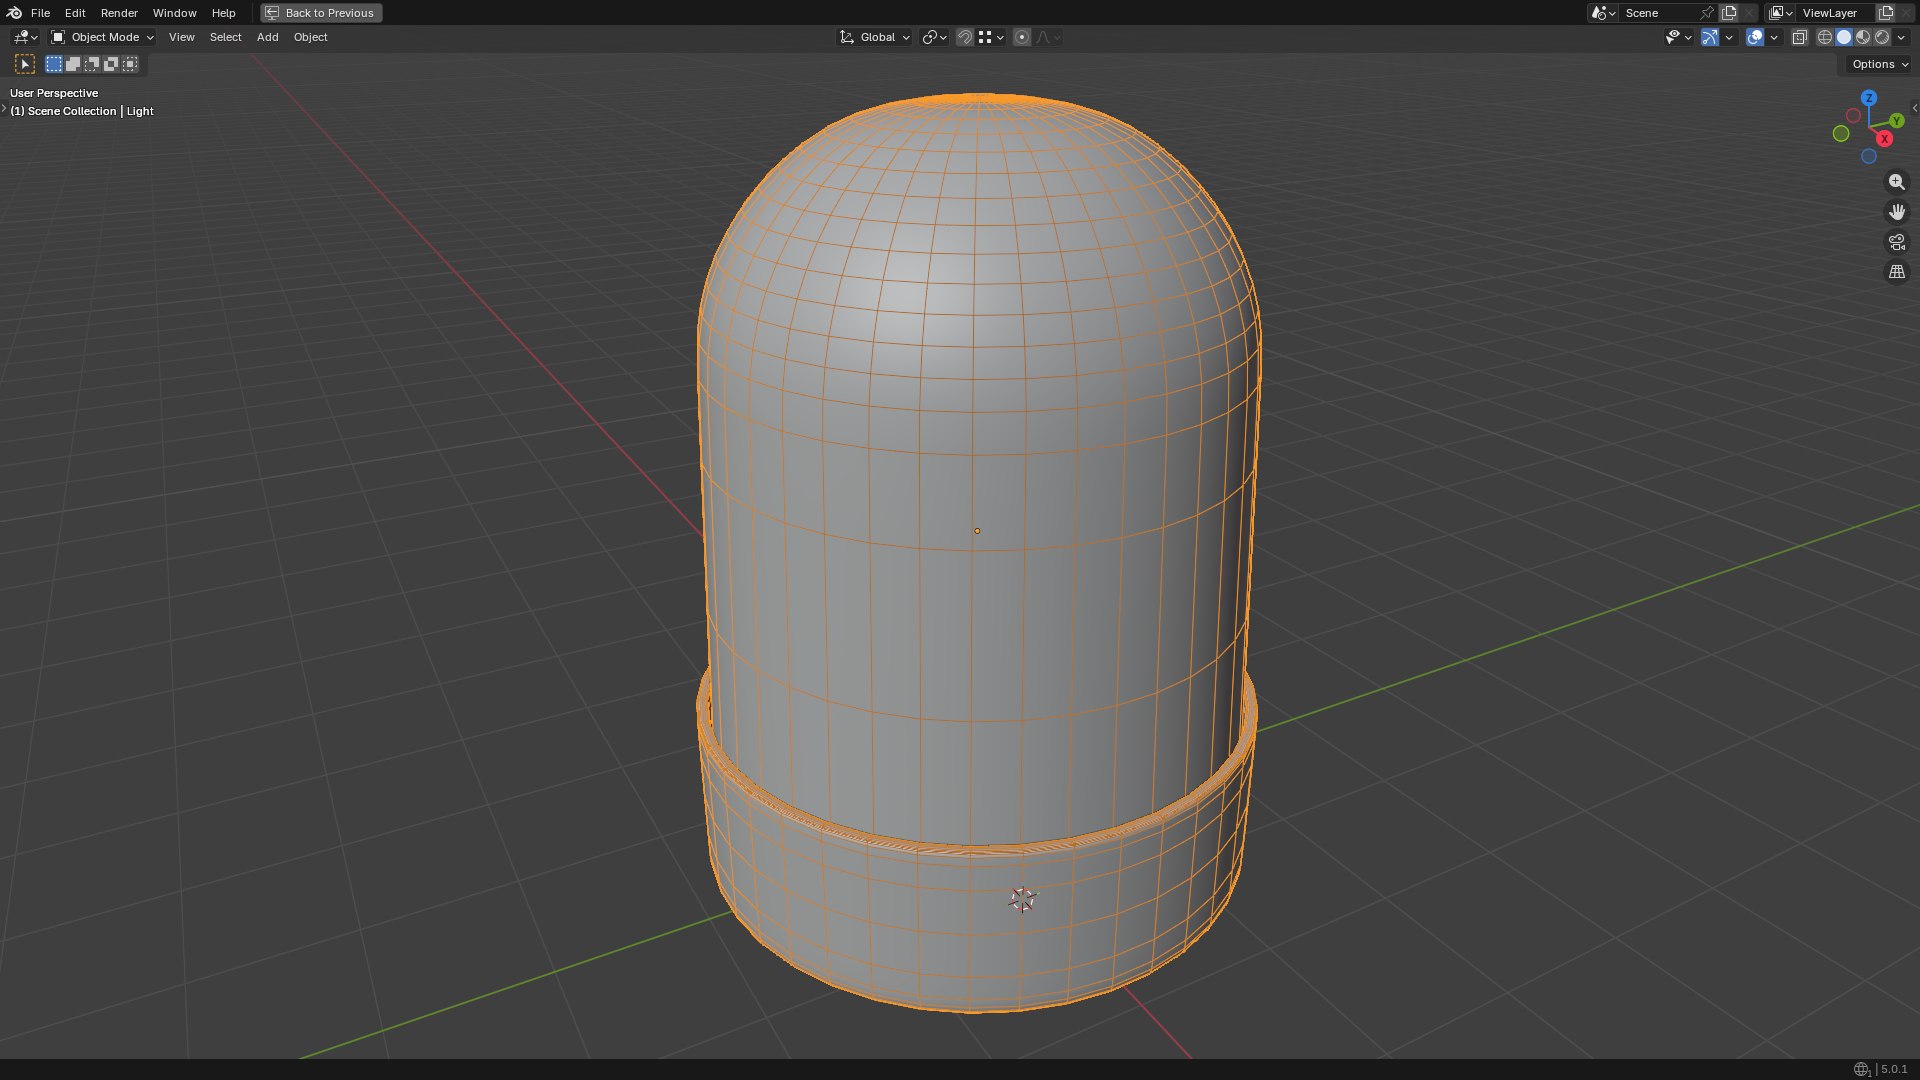Toggle snapping magnet

tap(964, 37)
